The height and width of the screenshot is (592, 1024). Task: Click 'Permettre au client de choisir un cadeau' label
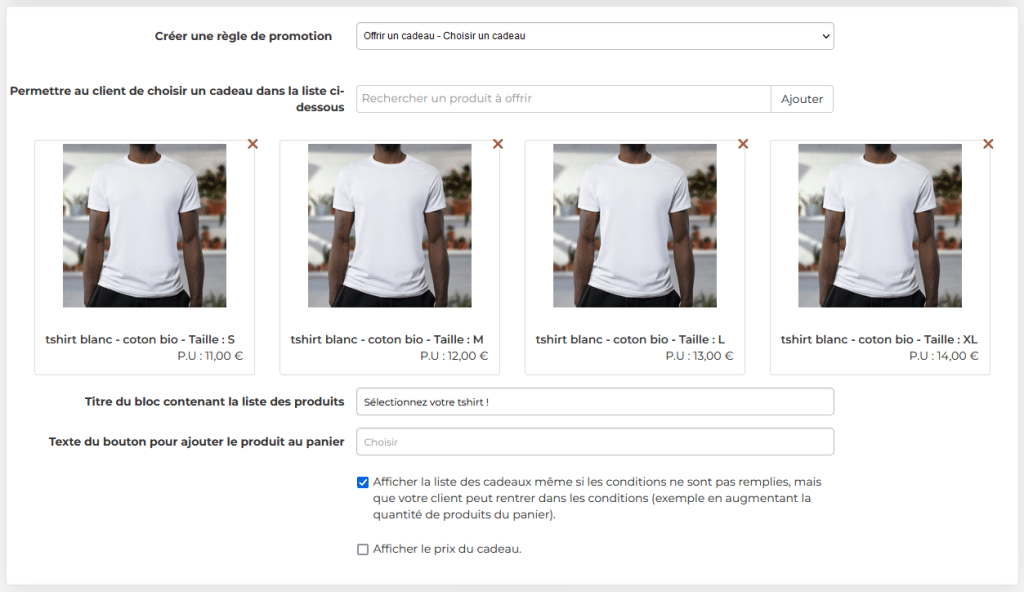[177, 99]
